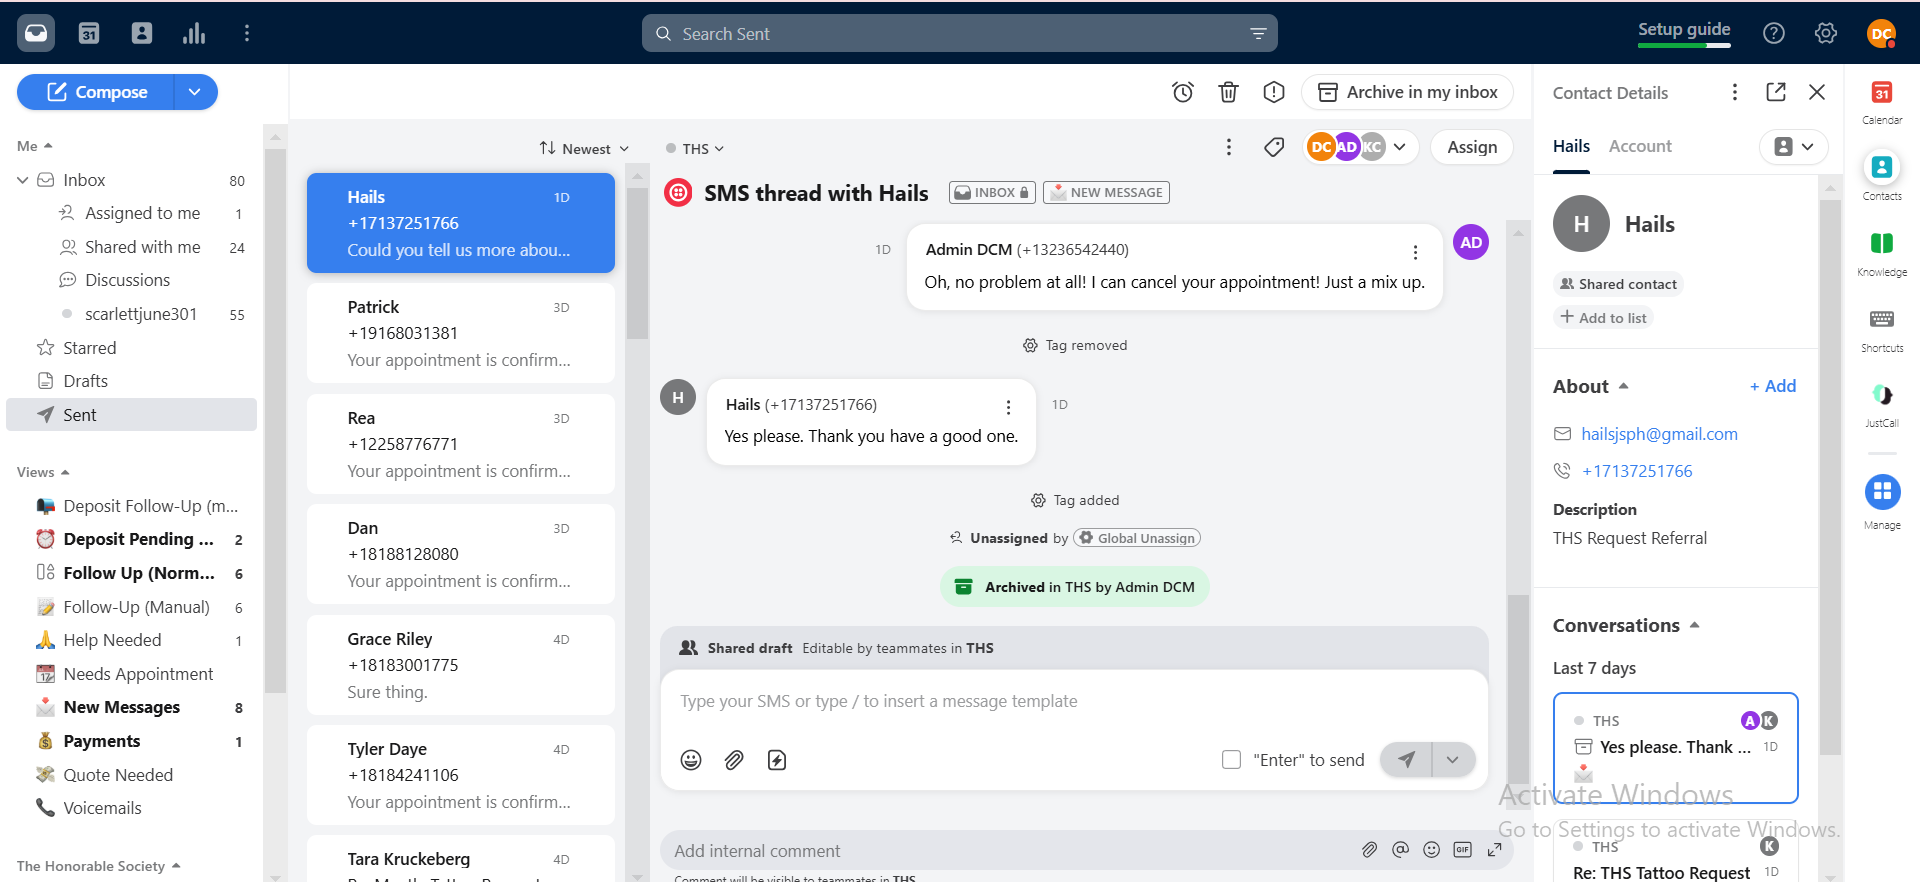Click the hailsjsph@gmail.com email link
1920x882 pixels.
tap(1659, 434)
